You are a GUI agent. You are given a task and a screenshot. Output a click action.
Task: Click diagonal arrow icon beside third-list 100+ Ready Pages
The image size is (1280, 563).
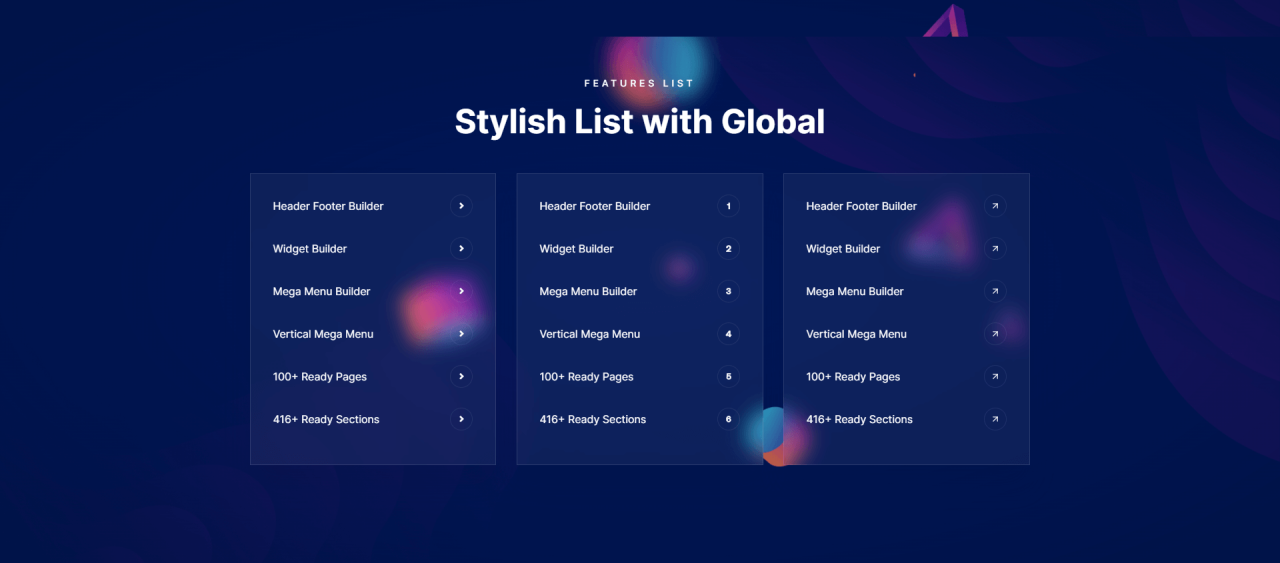pyautogui.click(x=995, y=377)
